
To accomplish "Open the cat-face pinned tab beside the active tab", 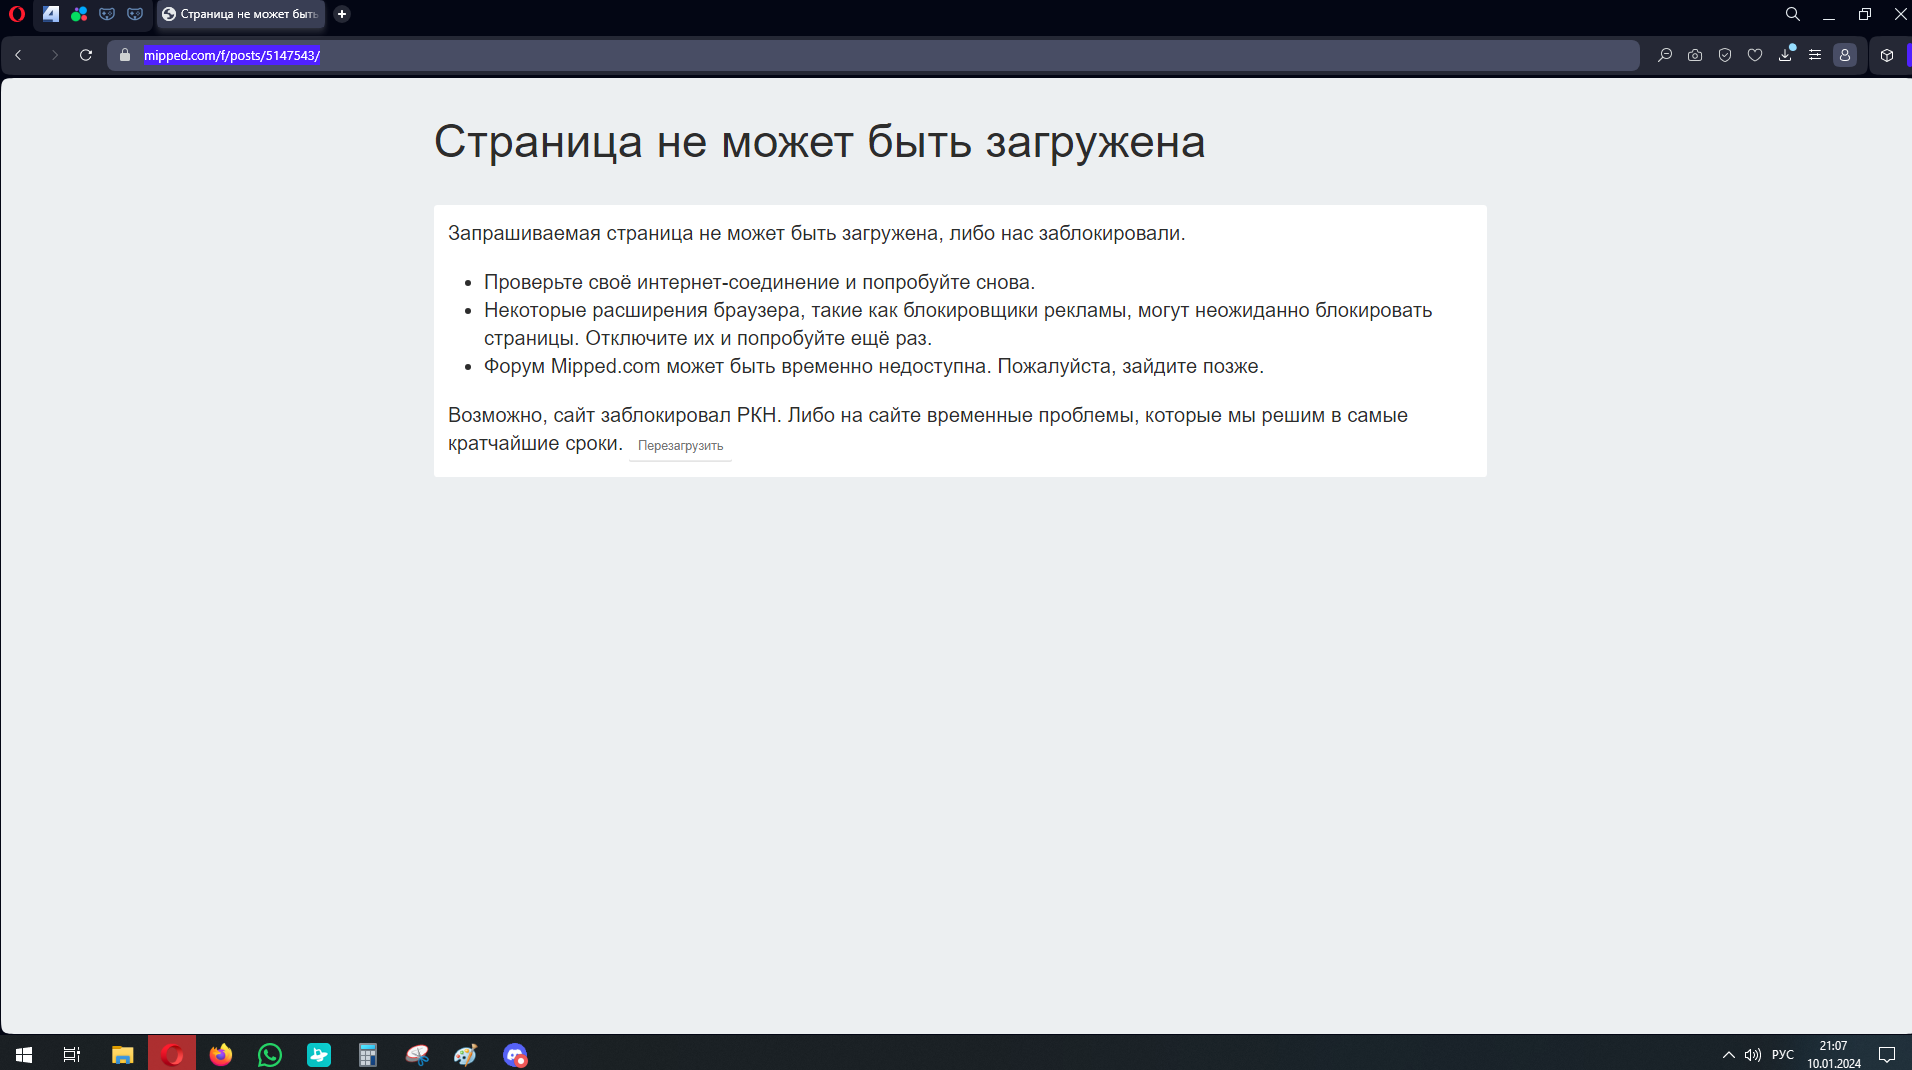I will (135, 14).
